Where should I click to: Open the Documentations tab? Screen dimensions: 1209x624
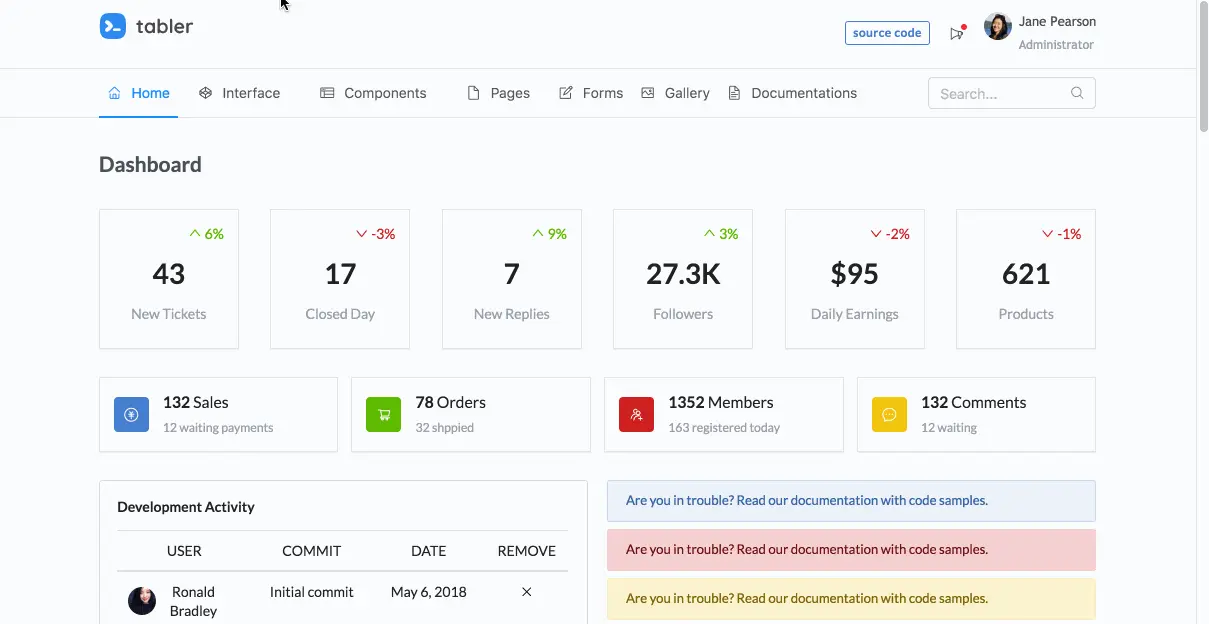click(792, 93)
